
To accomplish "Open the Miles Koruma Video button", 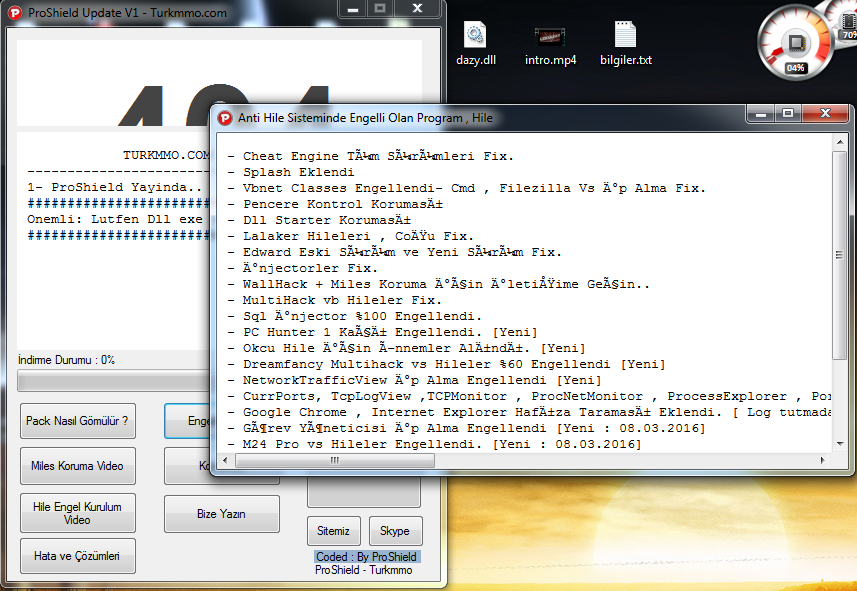I will click(78, 466).
